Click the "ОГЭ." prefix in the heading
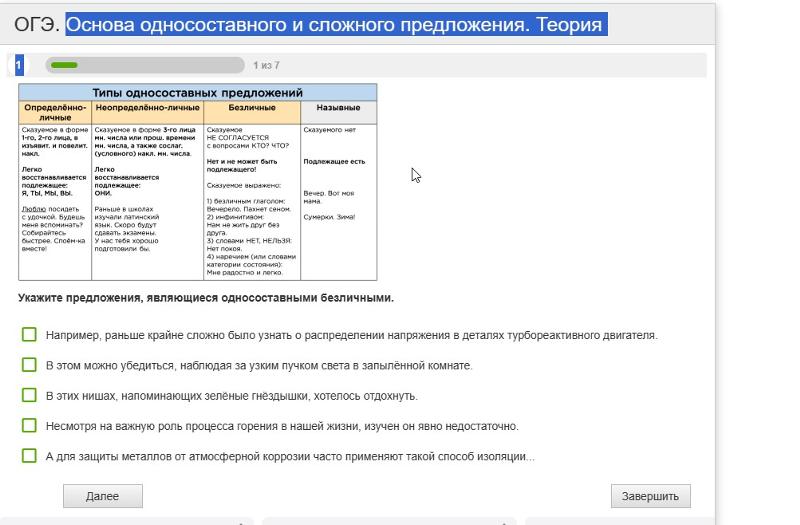Viewport: 800px width, 525px height. tap(37, 25)
